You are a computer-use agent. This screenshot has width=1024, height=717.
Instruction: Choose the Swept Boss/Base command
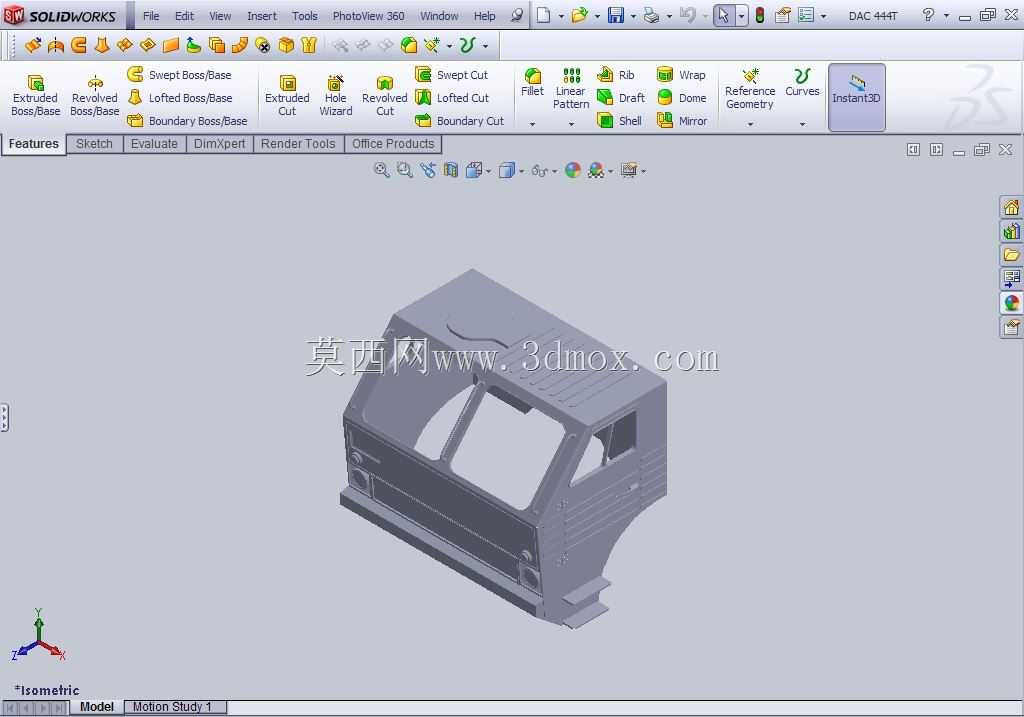pyautogui.click(x=180, y=74)
